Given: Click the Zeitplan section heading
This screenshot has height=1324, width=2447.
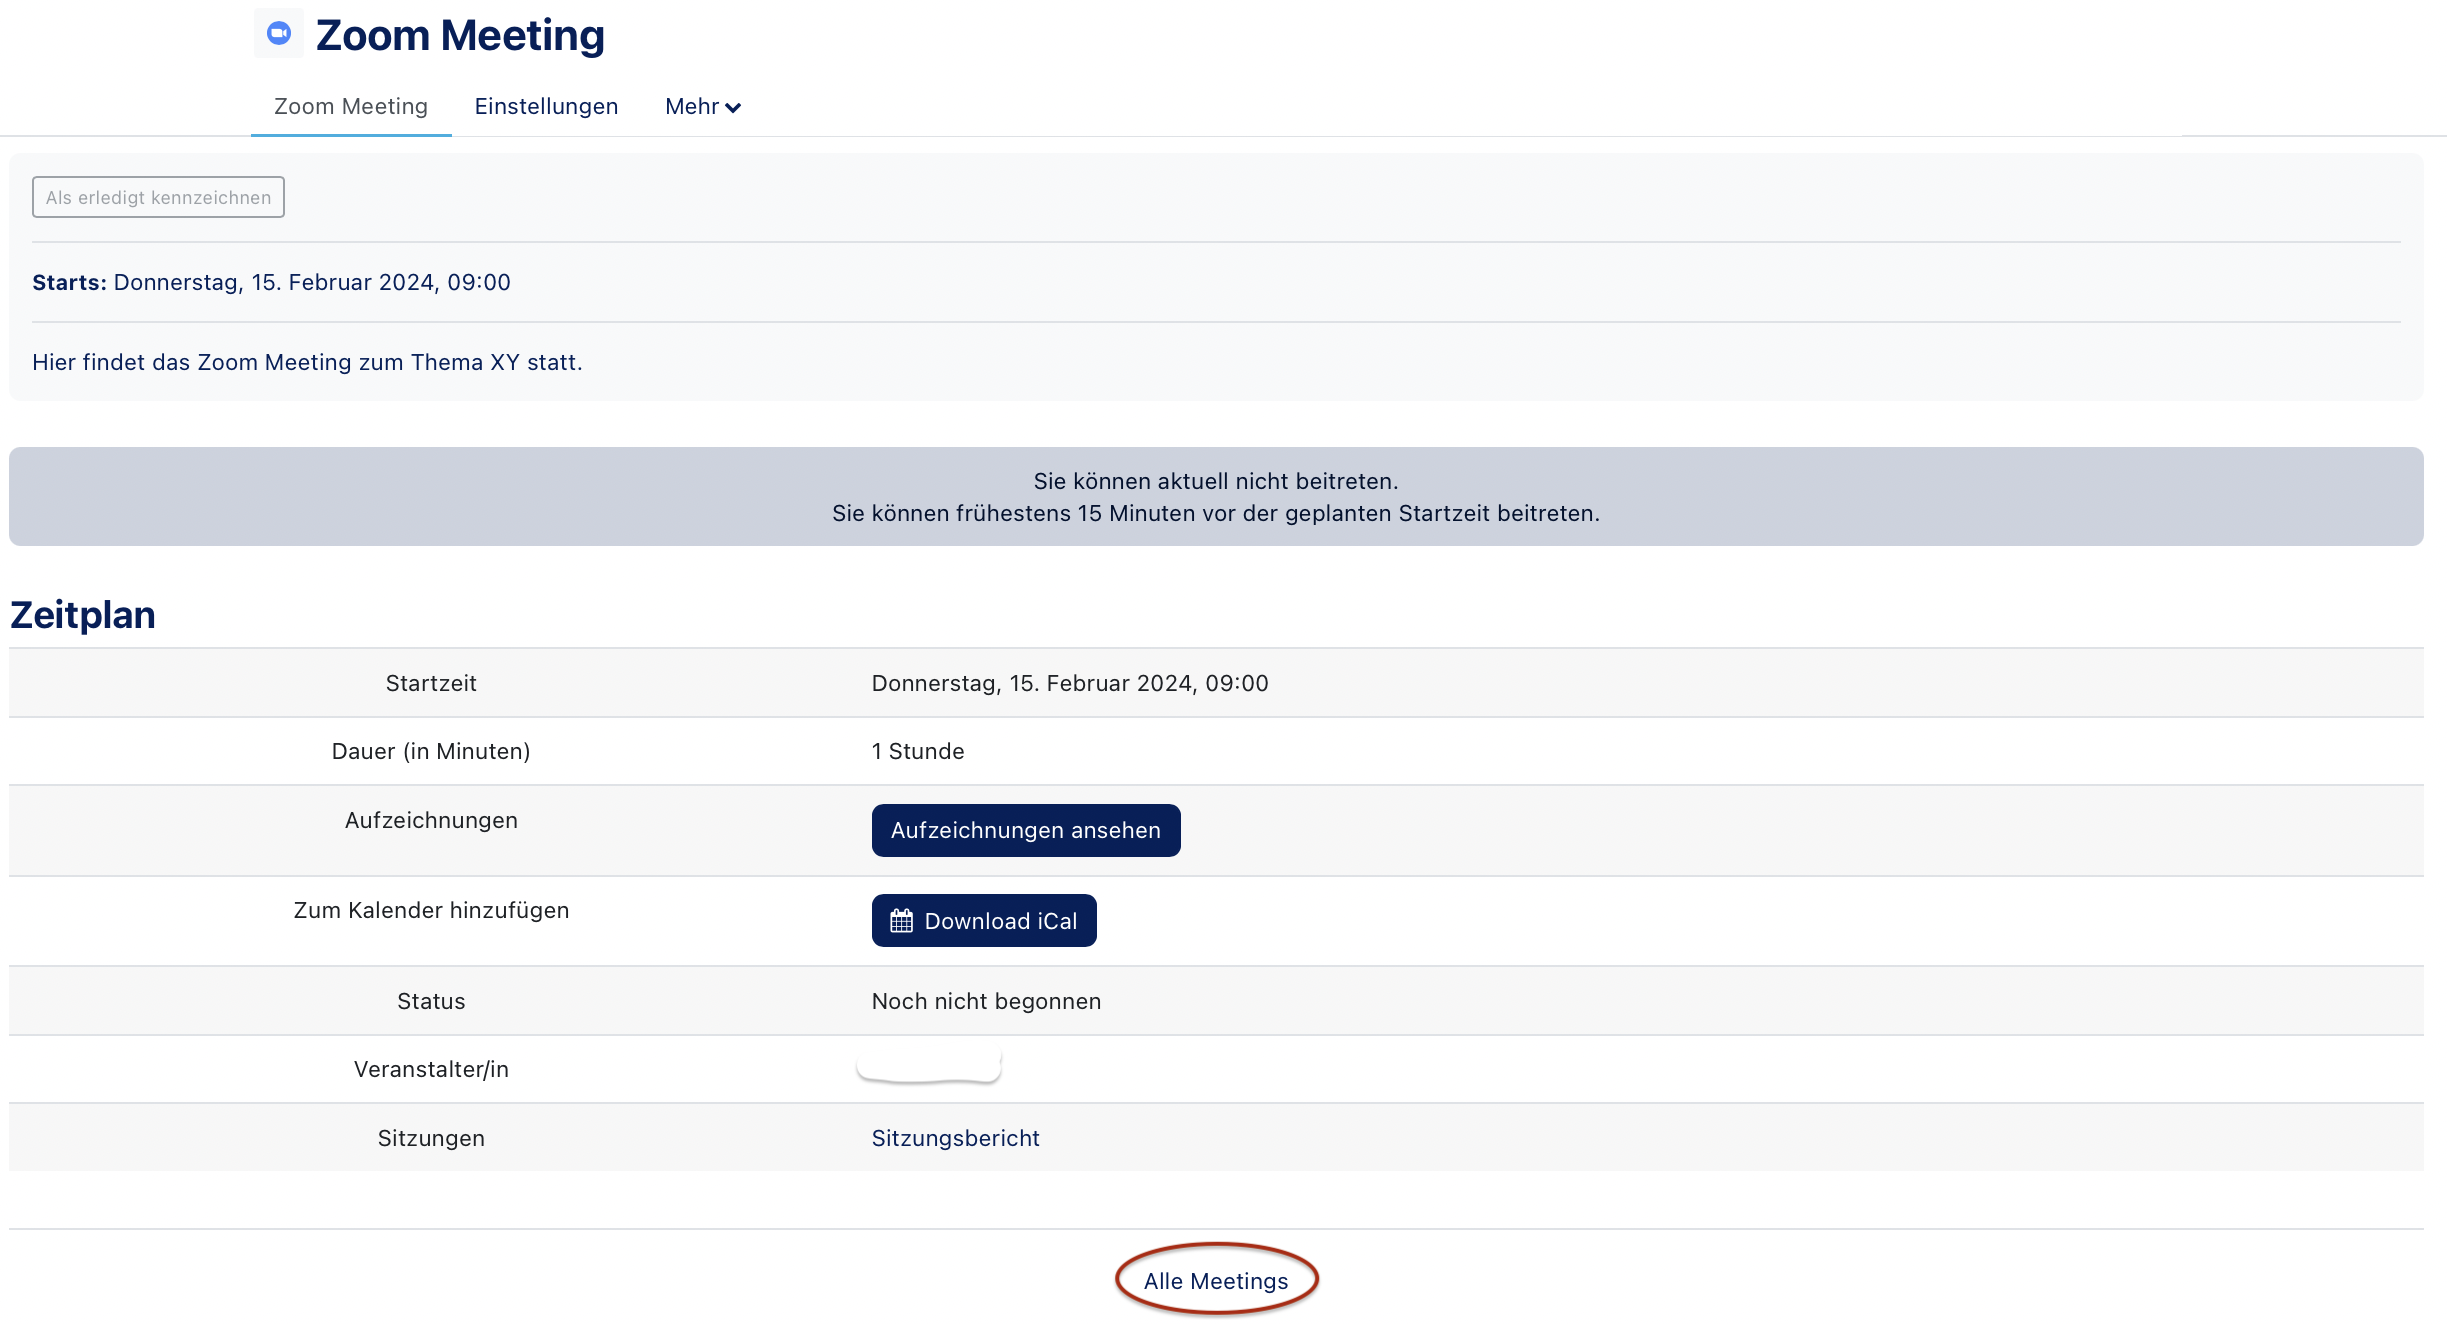Looking at the screenshot, I should pos(83,614).
